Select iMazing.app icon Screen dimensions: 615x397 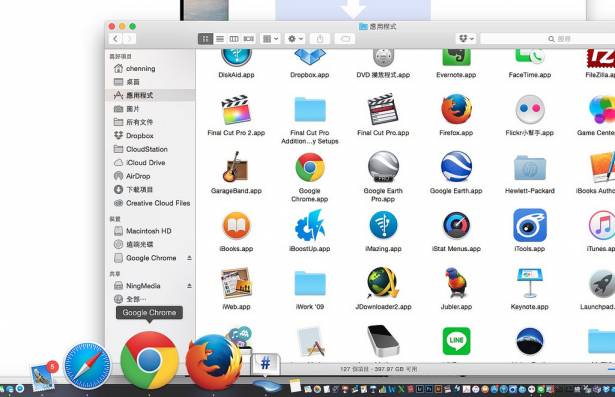click(x=383, y=226)
